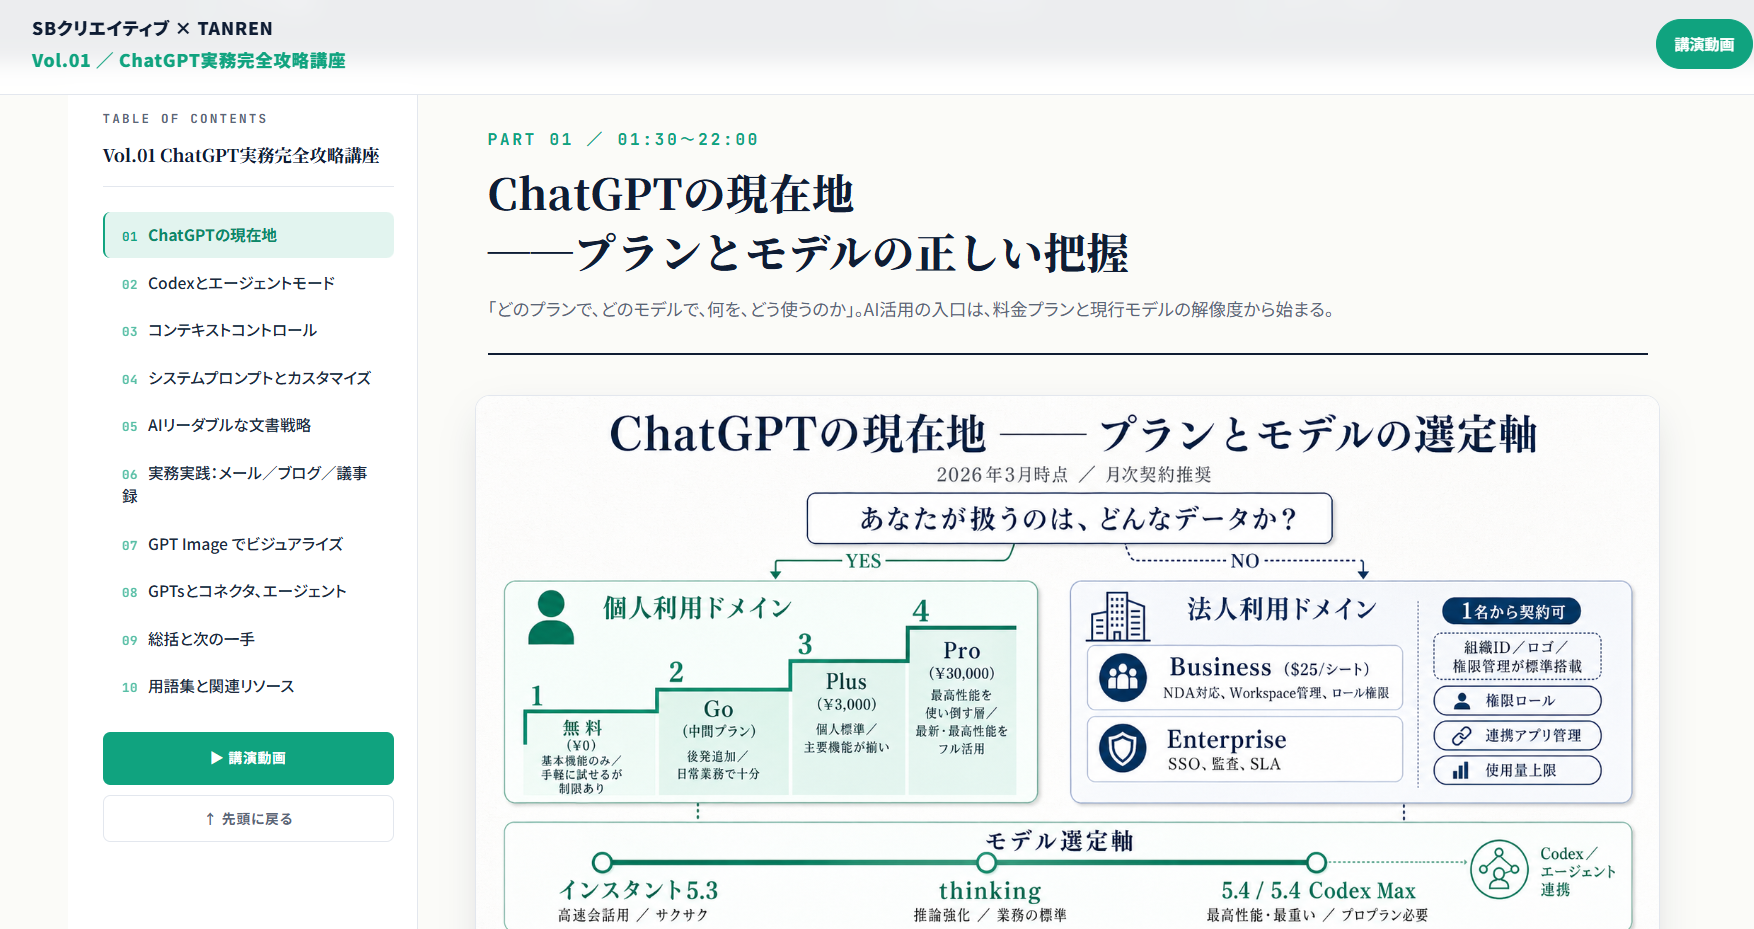Click the Vol.01 ChatGPT実務完全攻略講座 header link
This screenshot has width=1754, height=929.
point(188,60)
